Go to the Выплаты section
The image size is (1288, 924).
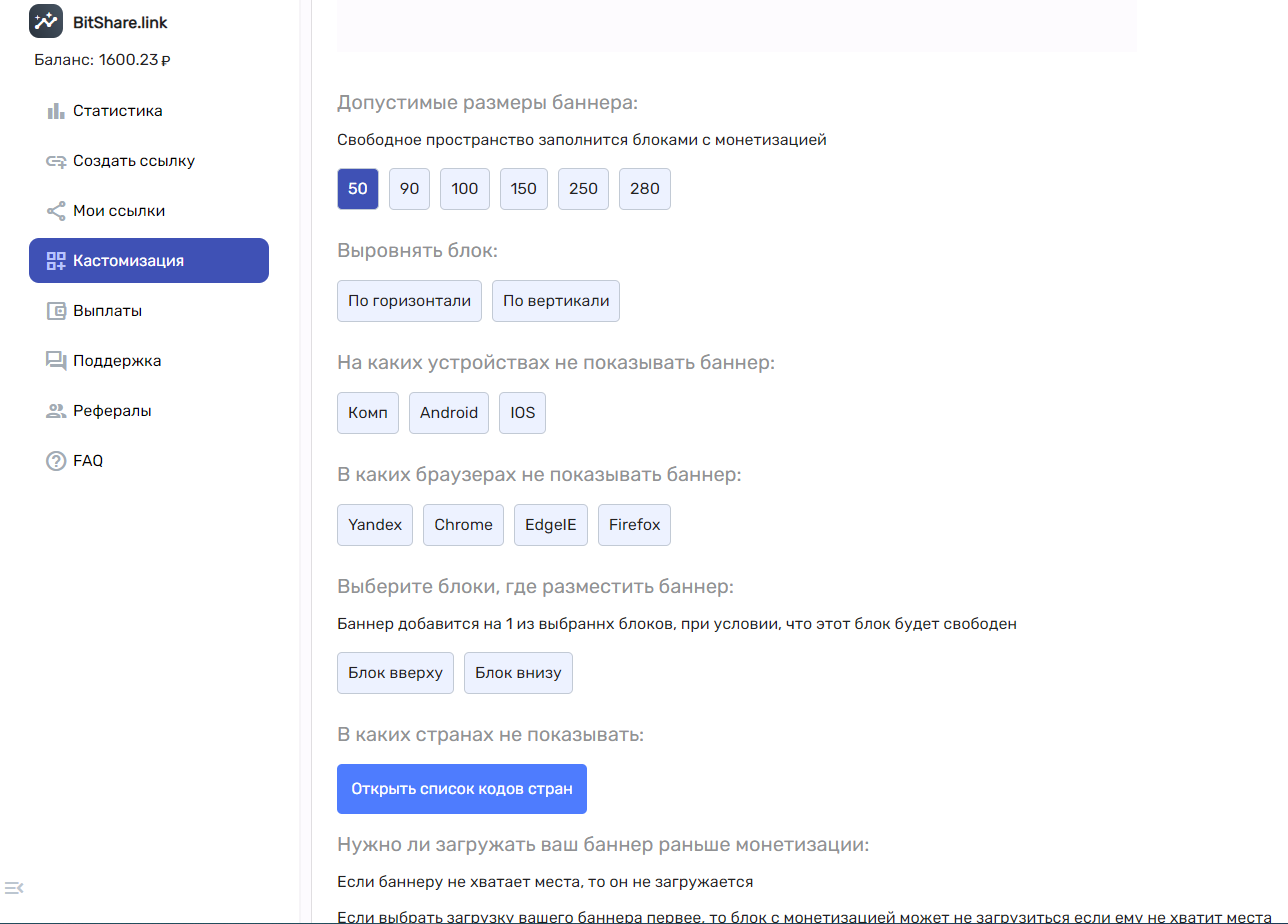tap(107, 311)
